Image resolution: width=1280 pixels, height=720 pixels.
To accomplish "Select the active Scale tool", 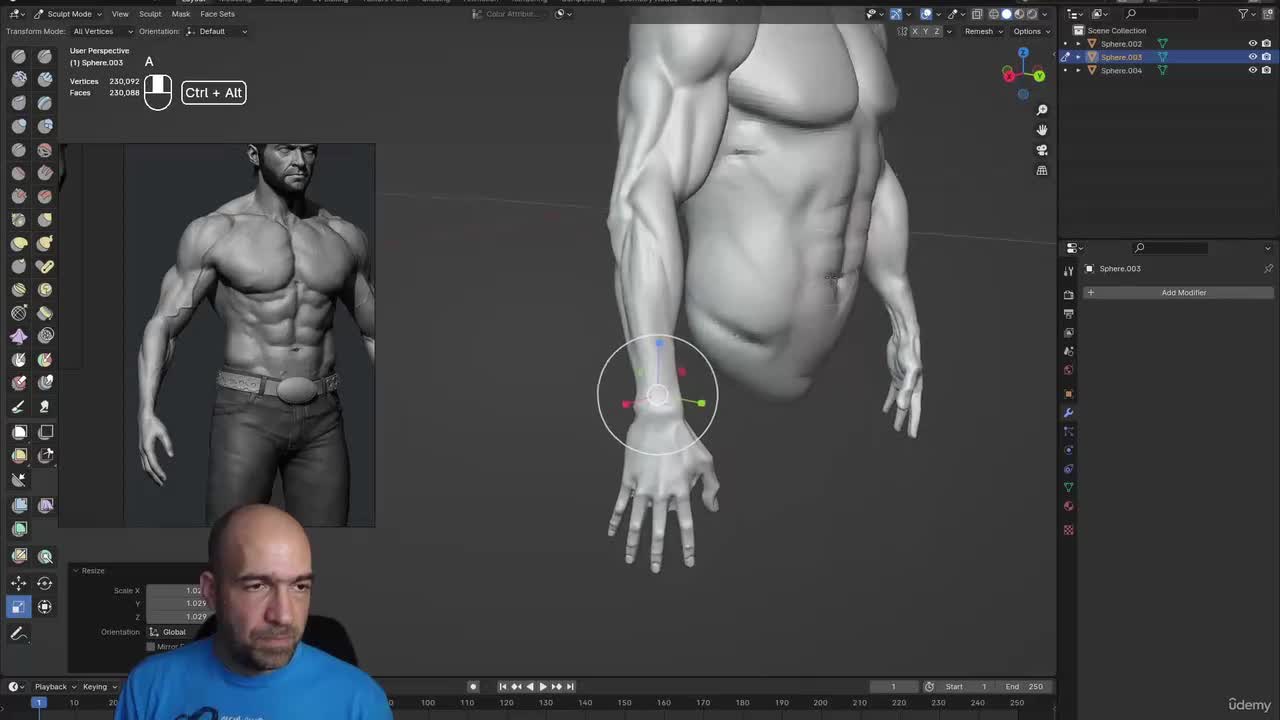I will click(x=19, y=606).
